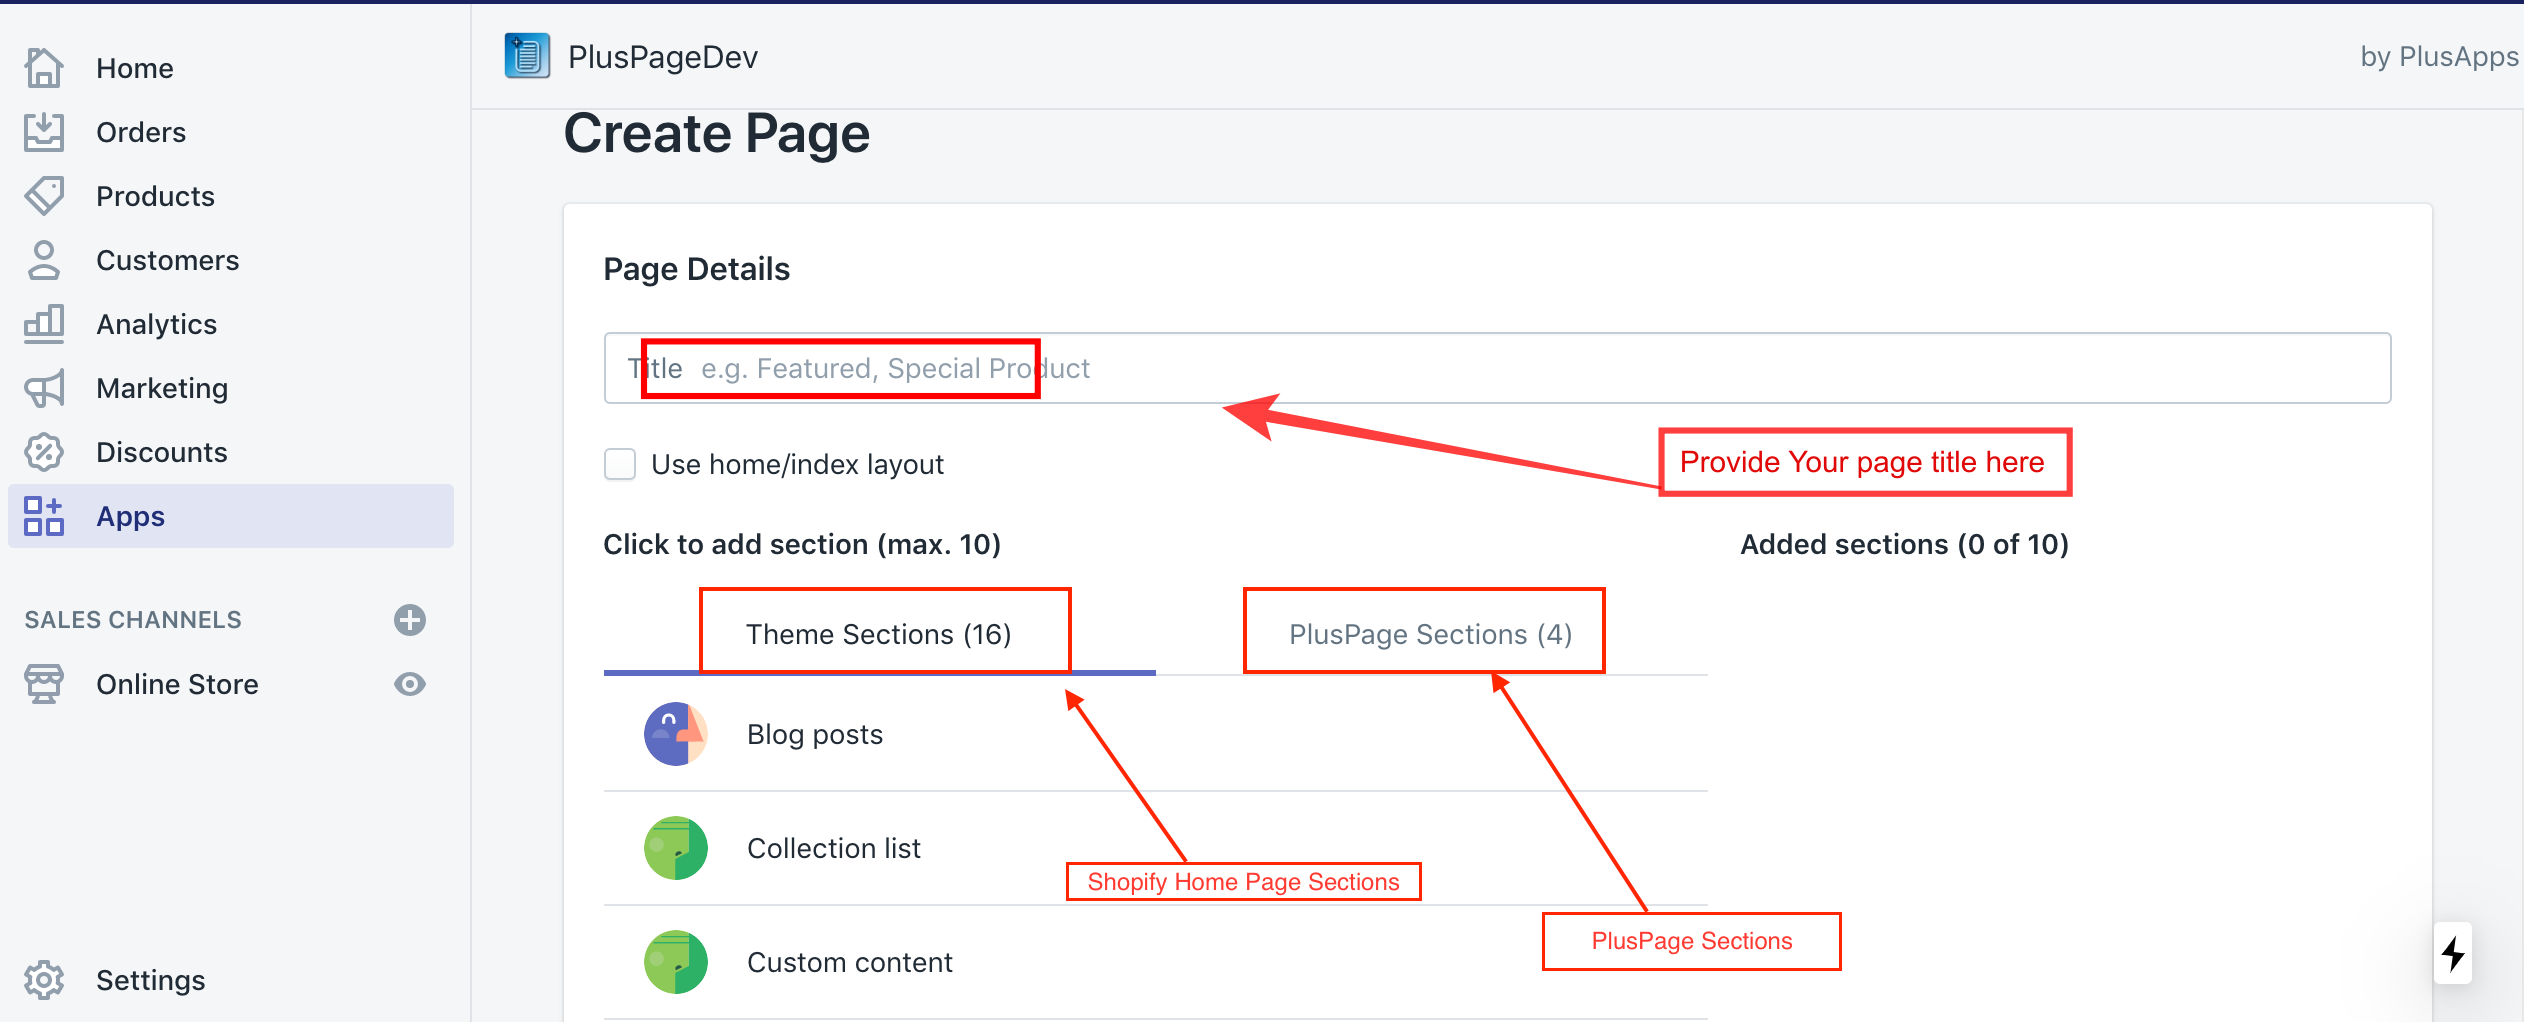Viewport: 2524px width, 1022px height.
Task: Add the Blog posts section
Action: point(815,734)
